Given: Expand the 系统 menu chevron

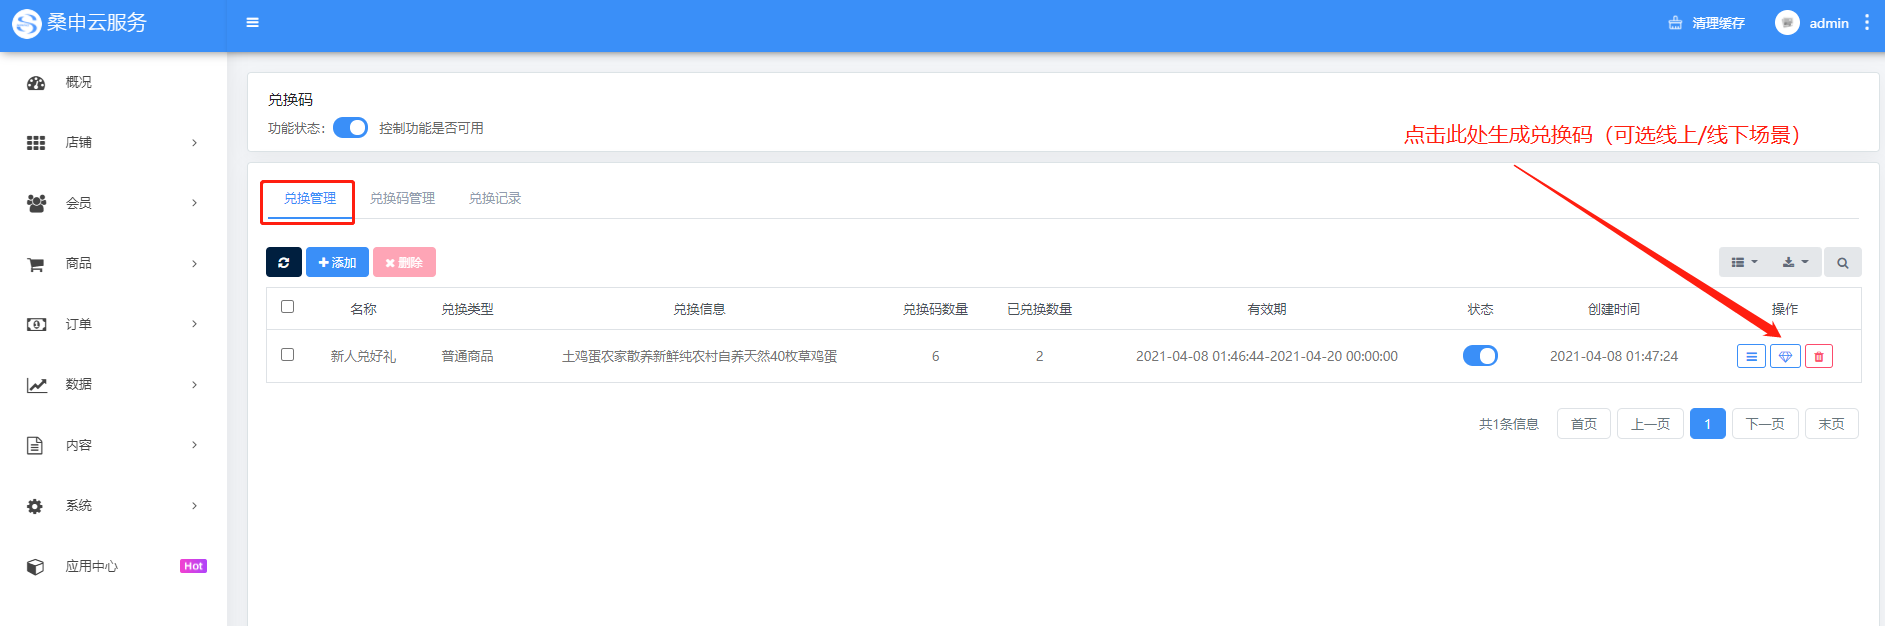Looking at the screenshot, I should pos(195,506).
